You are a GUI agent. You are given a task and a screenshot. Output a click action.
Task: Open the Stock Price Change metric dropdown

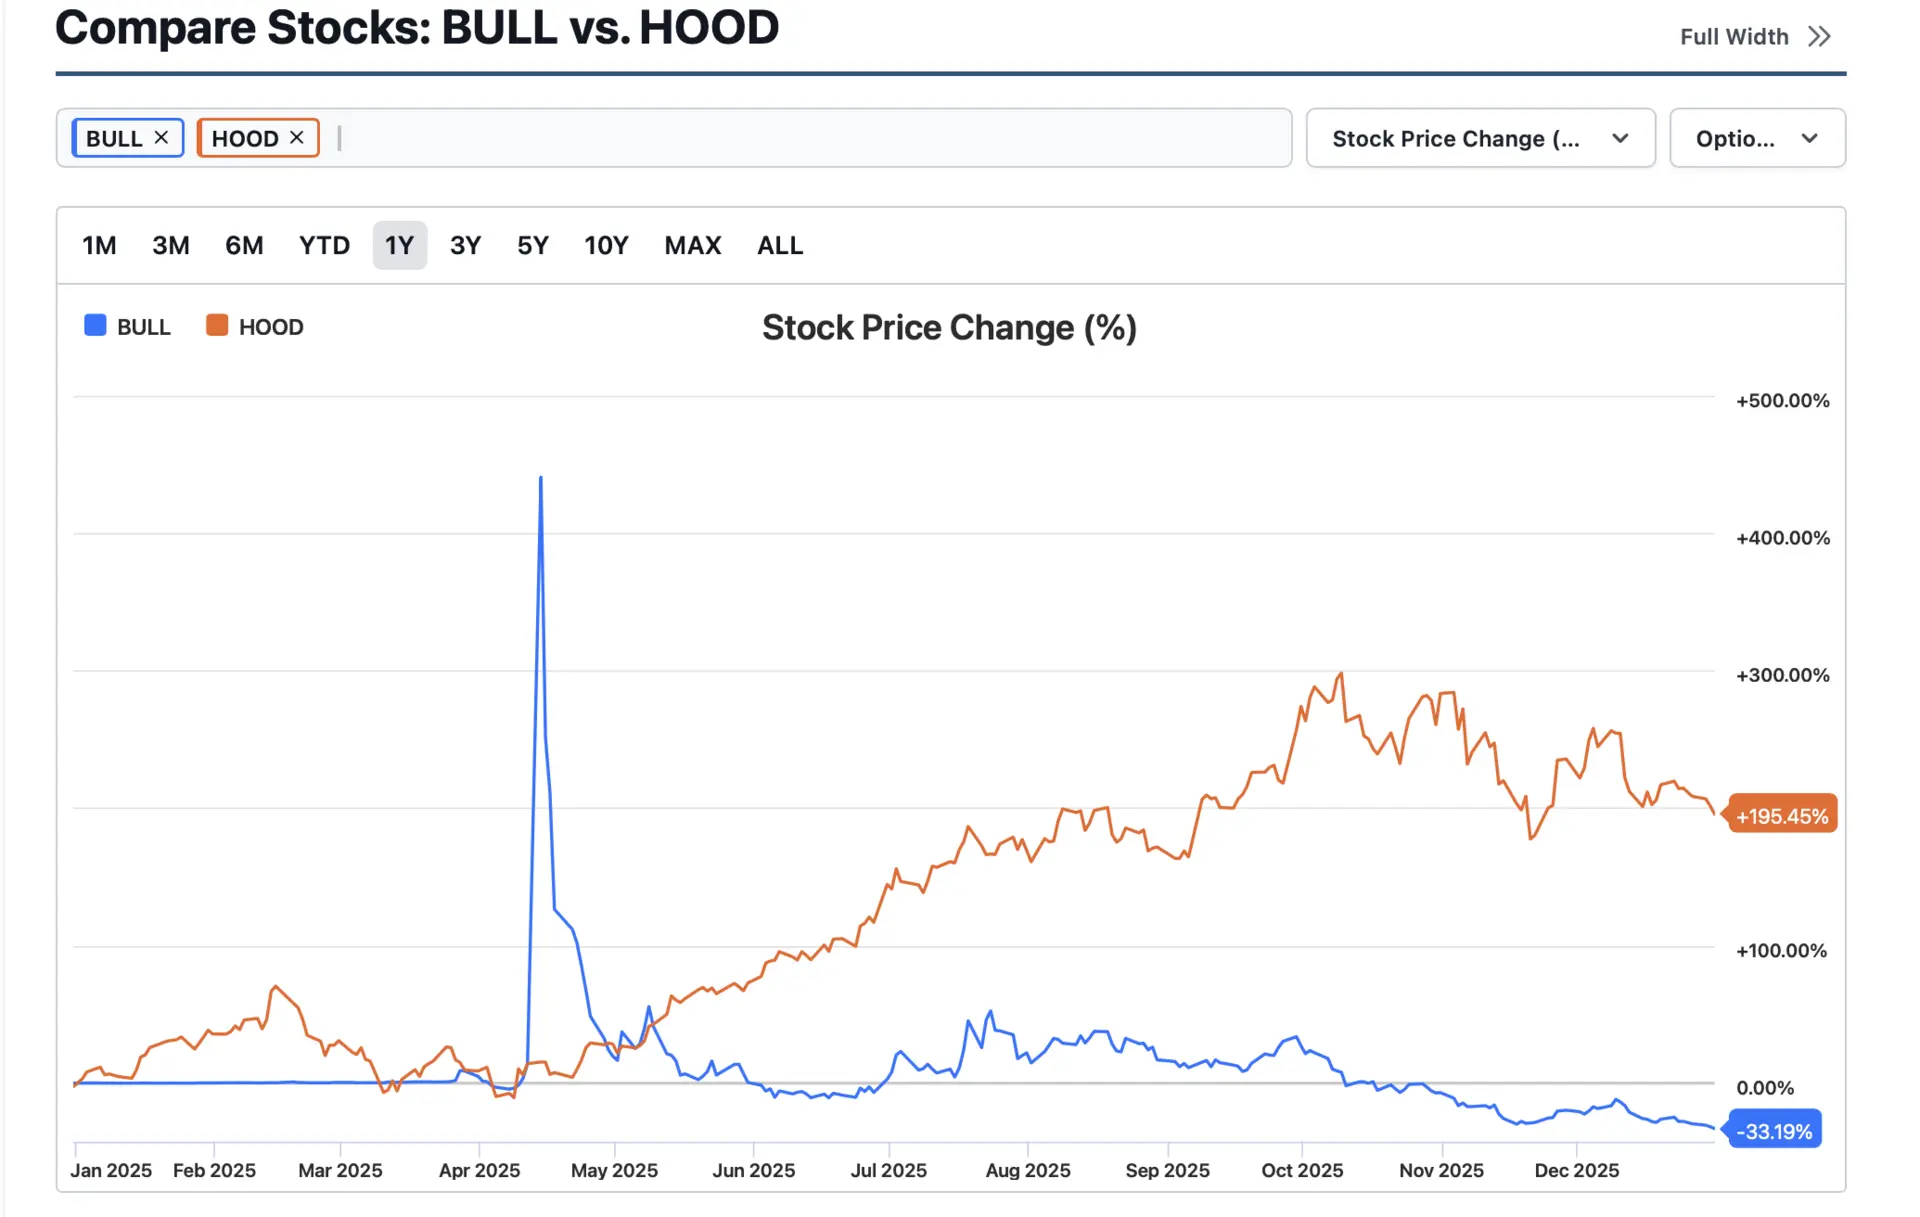click(1456, 138)
